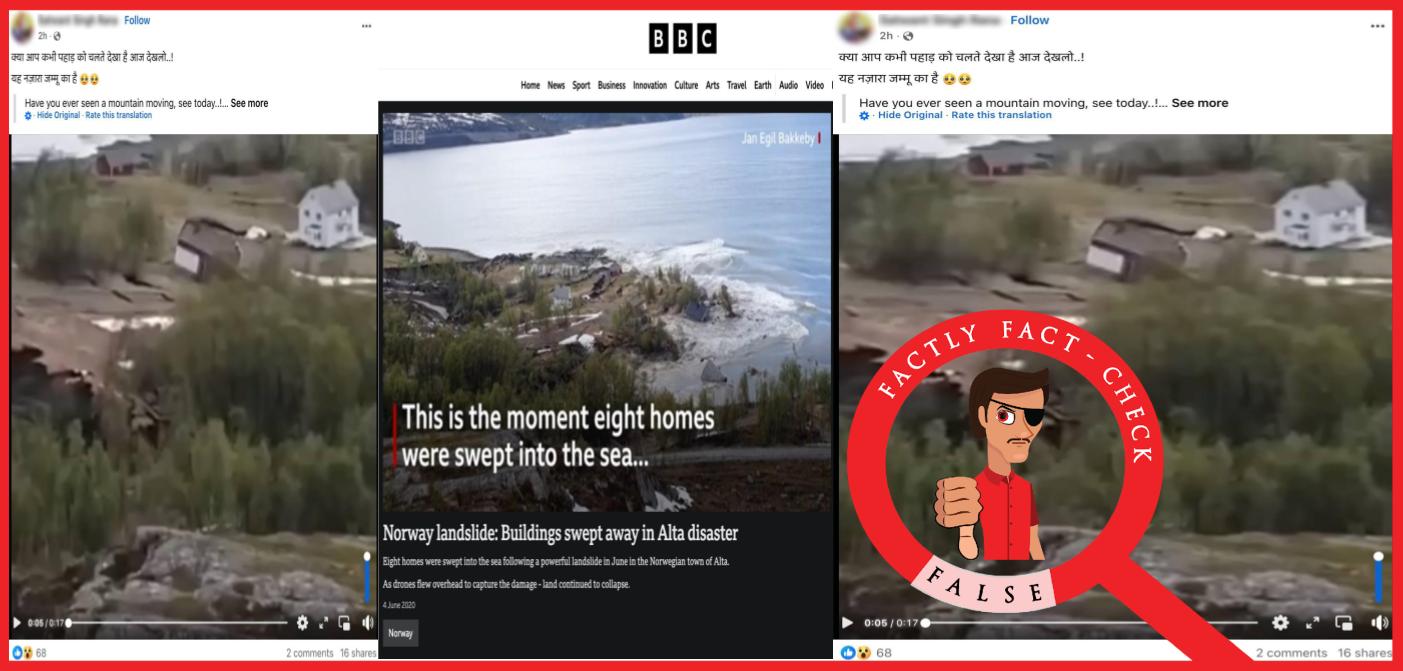1403x671 pixels.
Task: Seek on the left video progress bar
Action: [178, 623]
